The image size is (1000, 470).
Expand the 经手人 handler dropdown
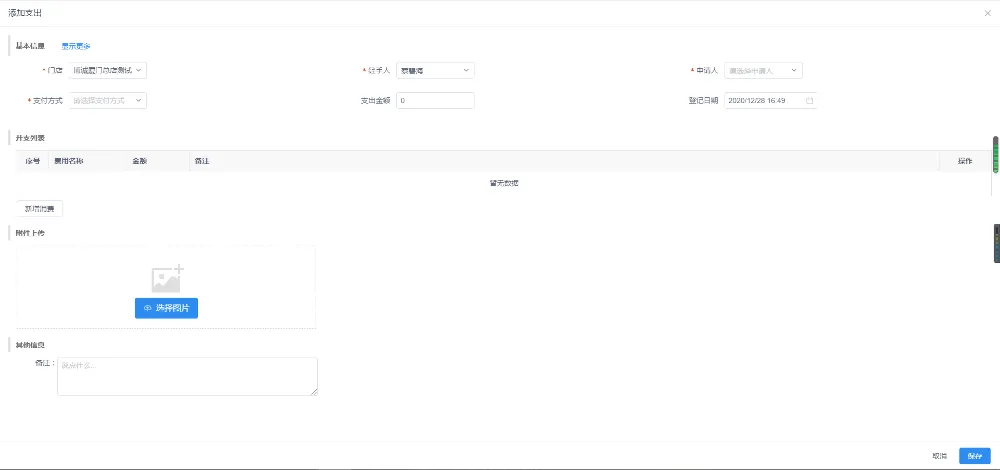[x=435, y=70]
